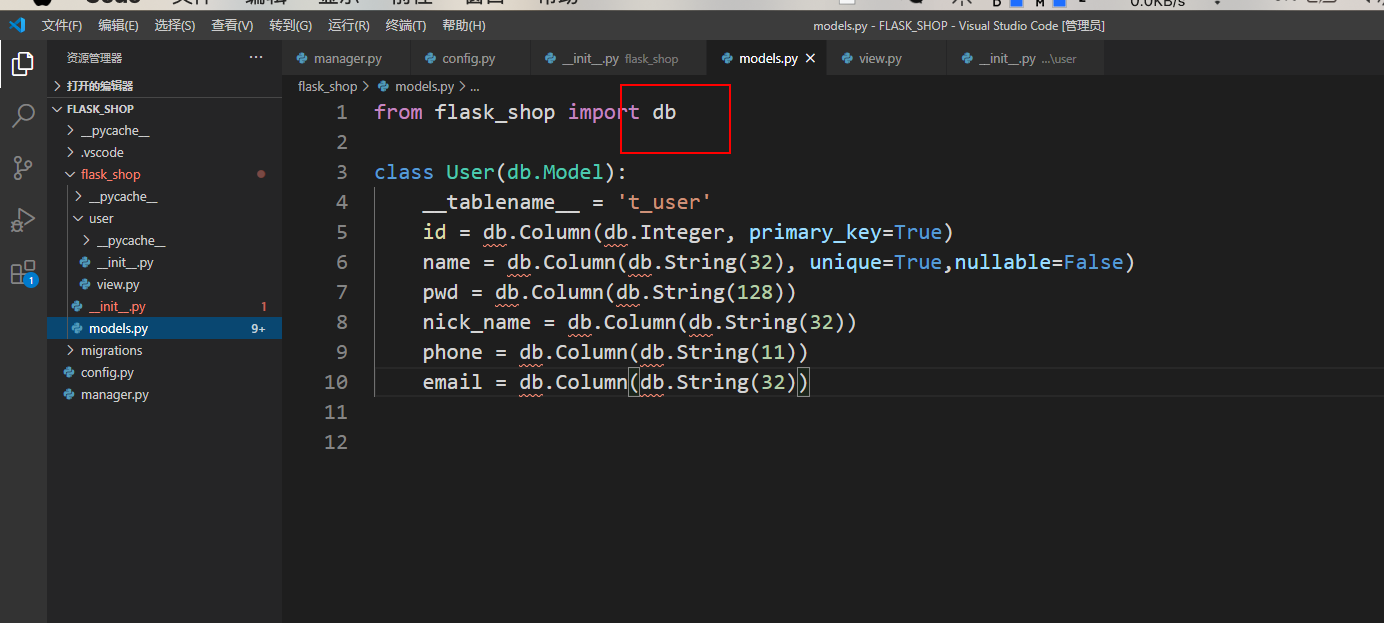The image size is (1384, 623).
Task: Click the 'phone' variable in line 9
Action: coord(452,352)
